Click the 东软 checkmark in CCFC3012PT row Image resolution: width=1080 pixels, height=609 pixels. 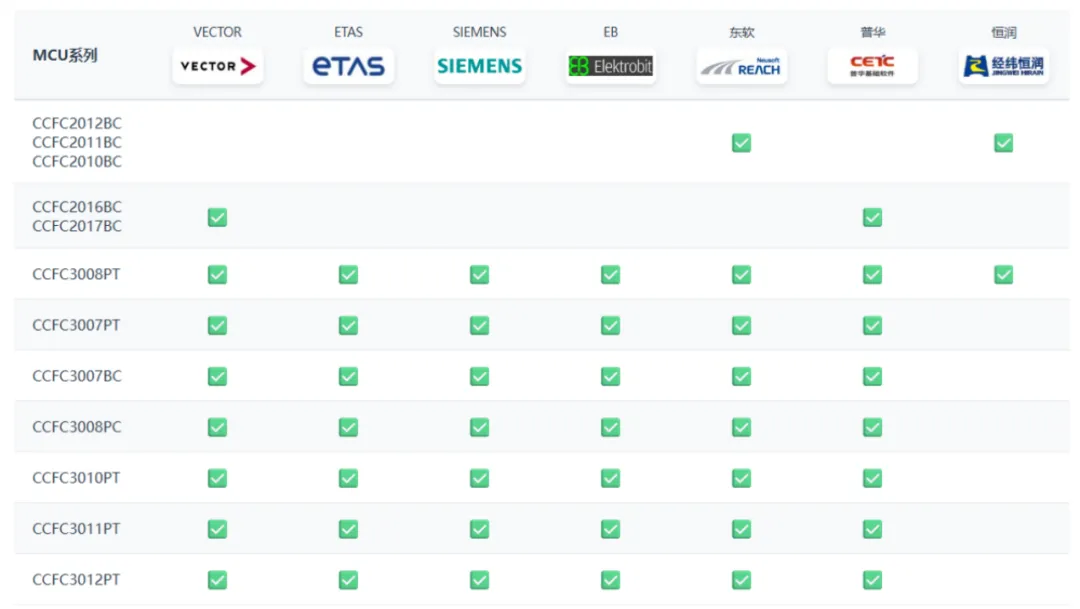[x=742, y=580]
